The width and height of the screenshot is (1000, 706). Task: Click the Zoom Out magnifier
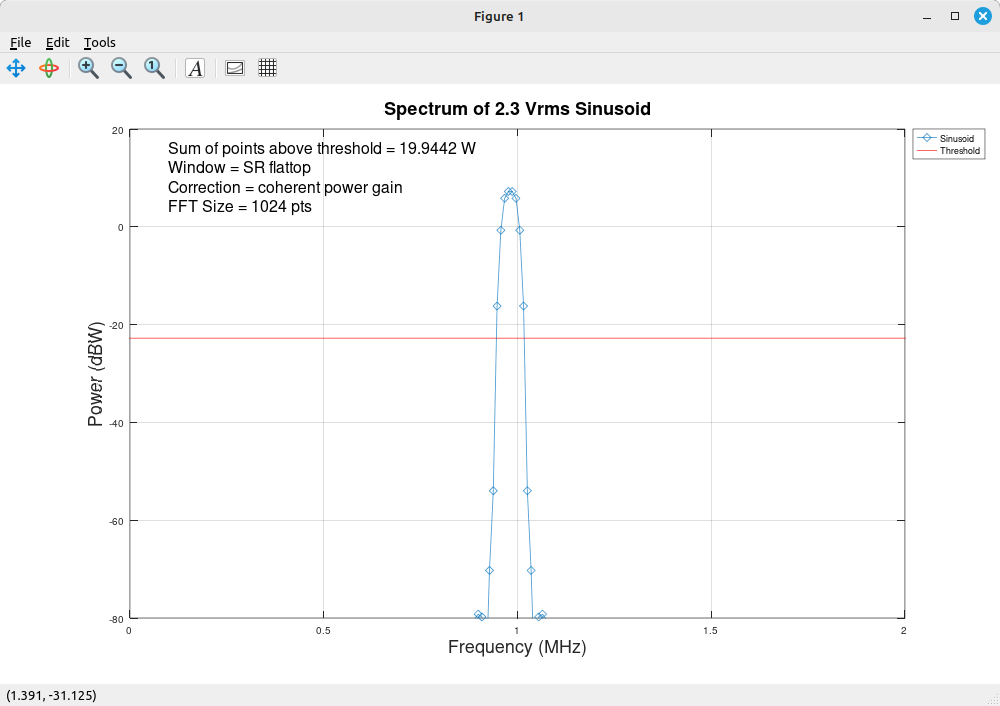pos(121,68)
